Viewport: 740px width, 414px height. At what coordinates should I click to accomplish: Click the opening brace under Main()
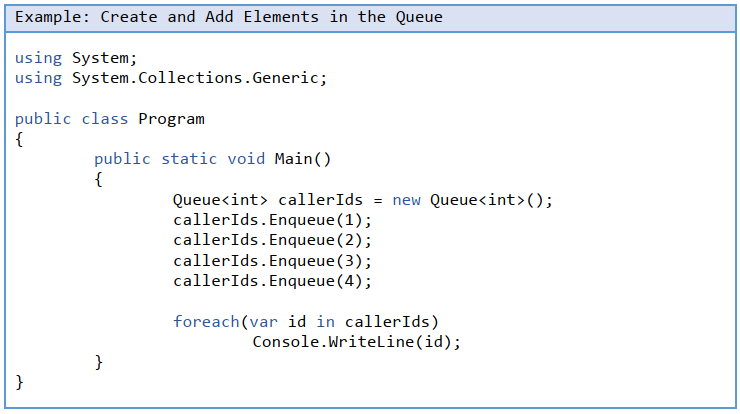click(98, 180)
